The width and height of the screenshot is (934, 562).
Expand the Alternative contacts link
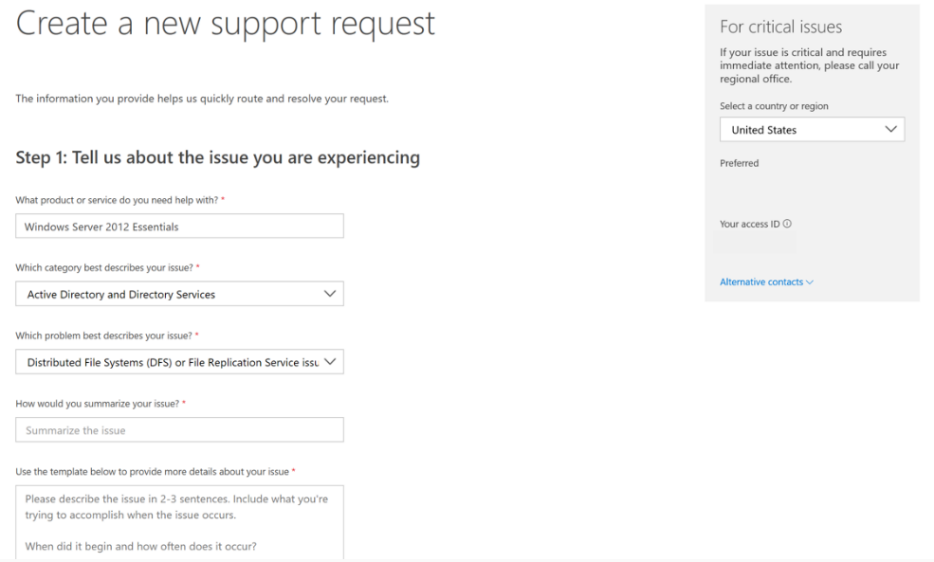tap(761, 283)
